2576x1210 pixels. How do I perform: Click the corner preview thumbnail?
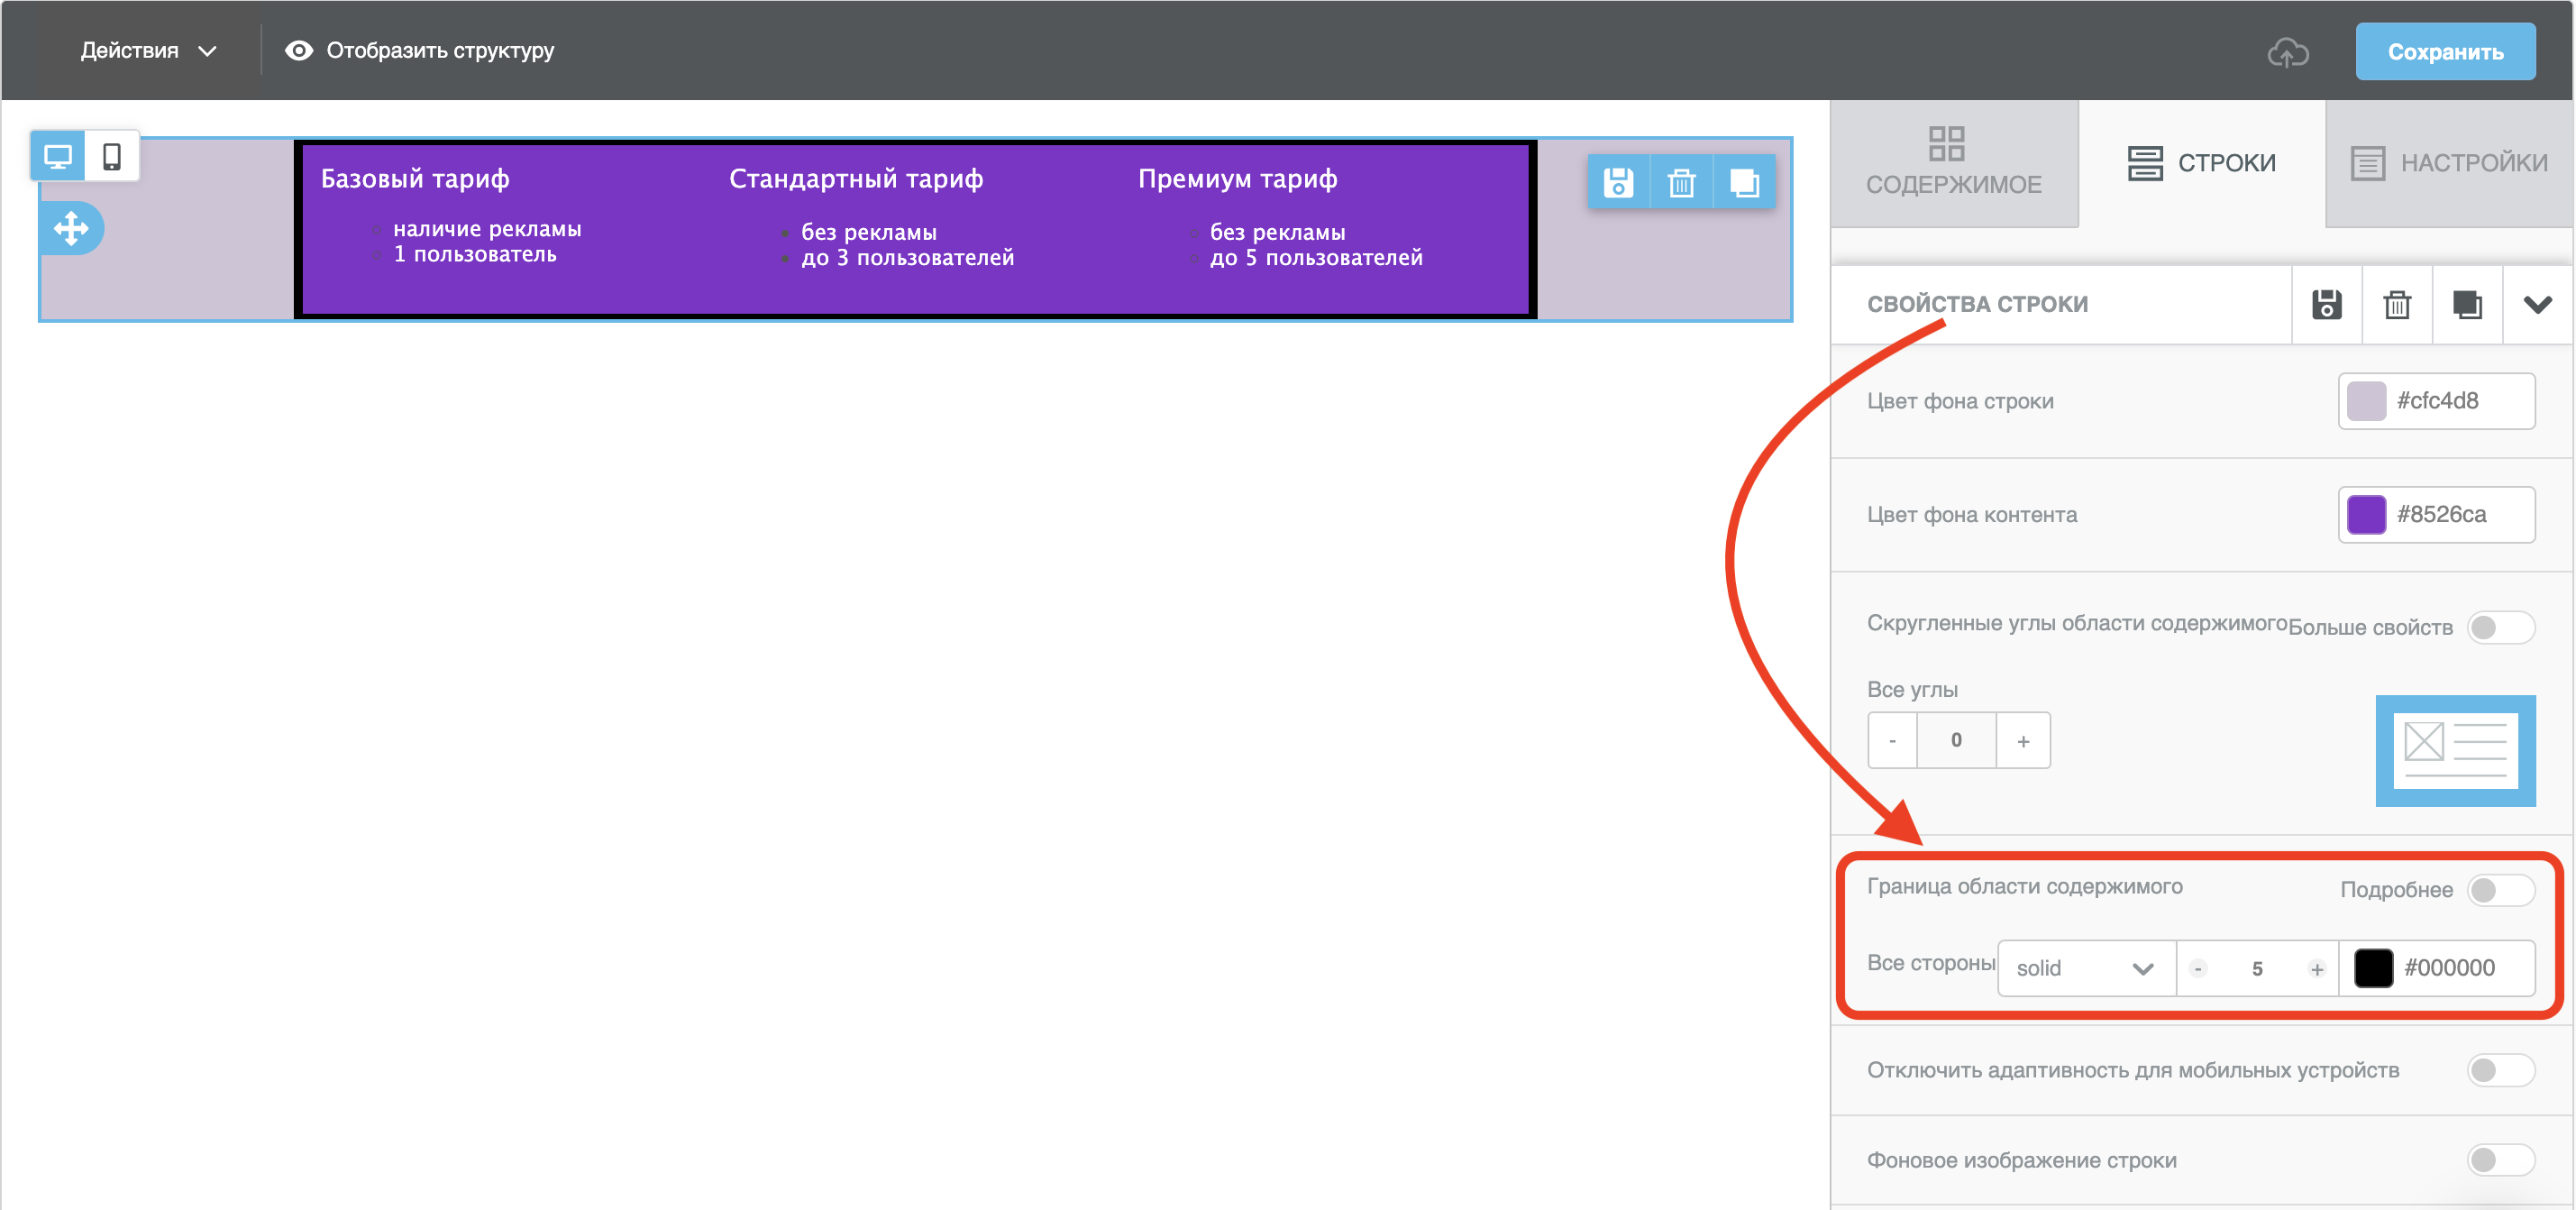[2455, 751]
